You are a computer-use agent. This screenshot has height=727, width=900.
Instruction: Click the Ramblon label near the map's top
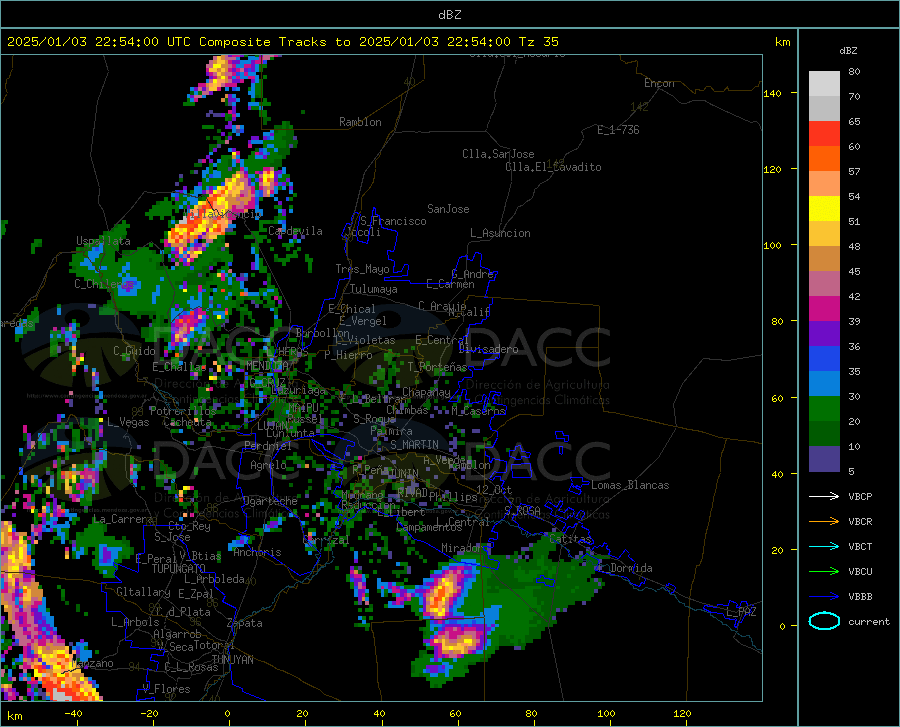[360, 122]
